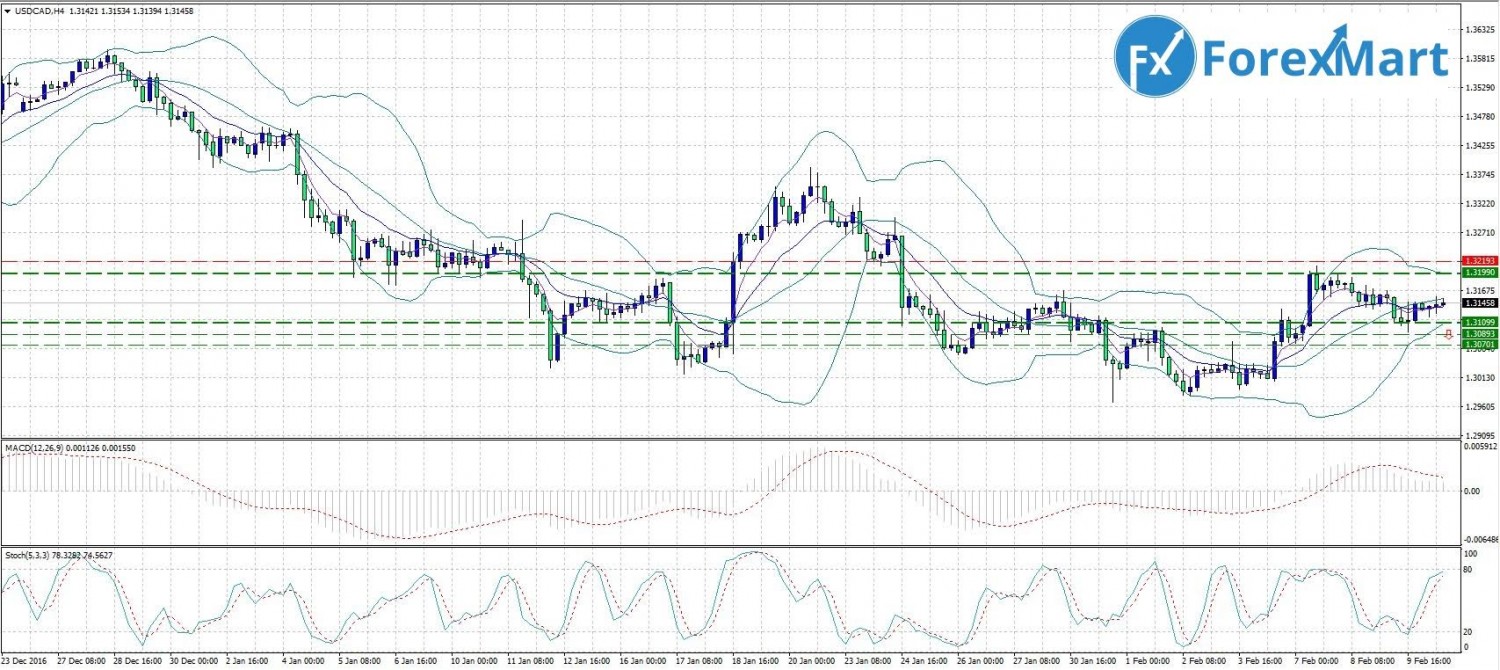Click the 1.29605 value on price scale
The width and height of the screenshot is (1500, 670).
1479,407
